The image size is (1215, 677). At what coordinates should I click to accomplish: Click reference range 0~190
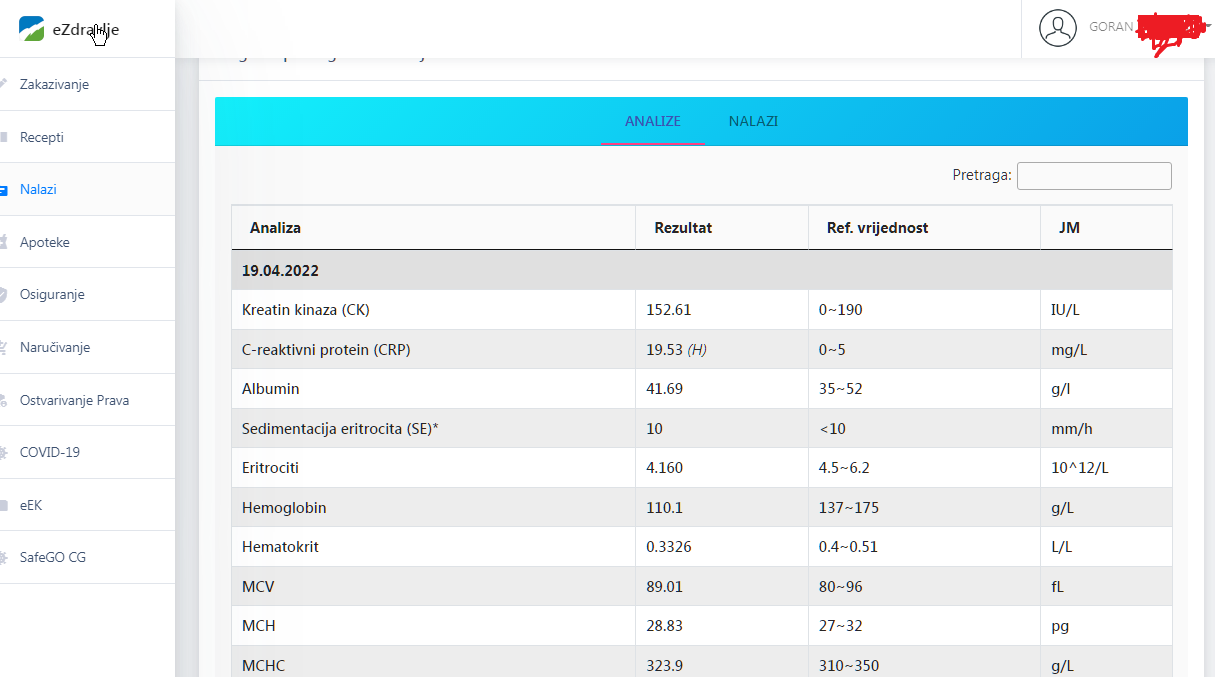[841, 310]
